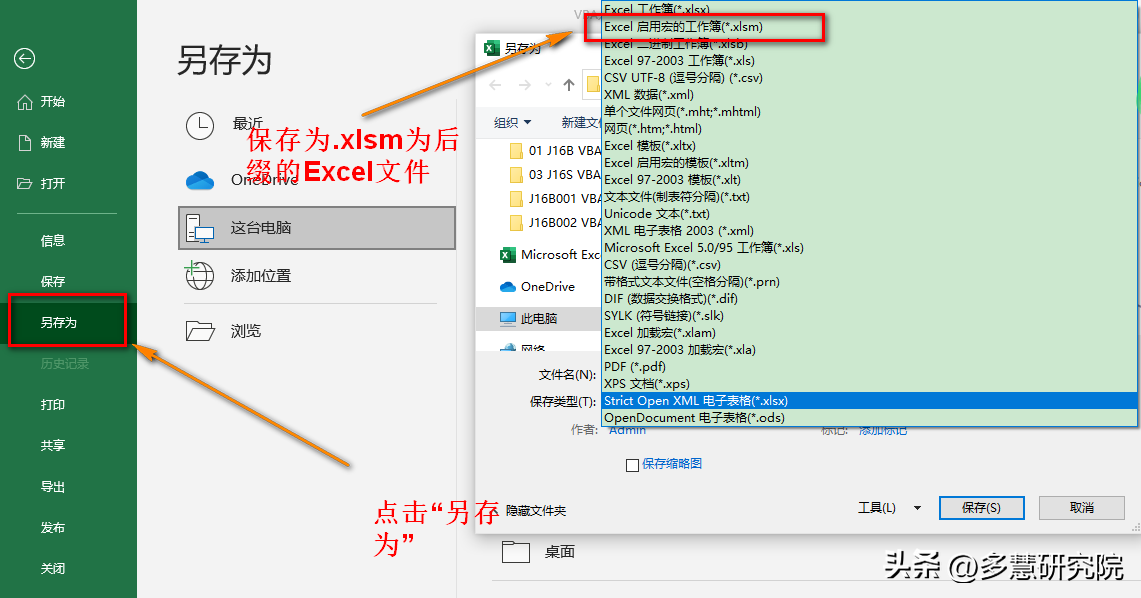Click the OneDrive cloud icon in save locations
This screenshot has height=598, width=1141.
pos(199,180)
